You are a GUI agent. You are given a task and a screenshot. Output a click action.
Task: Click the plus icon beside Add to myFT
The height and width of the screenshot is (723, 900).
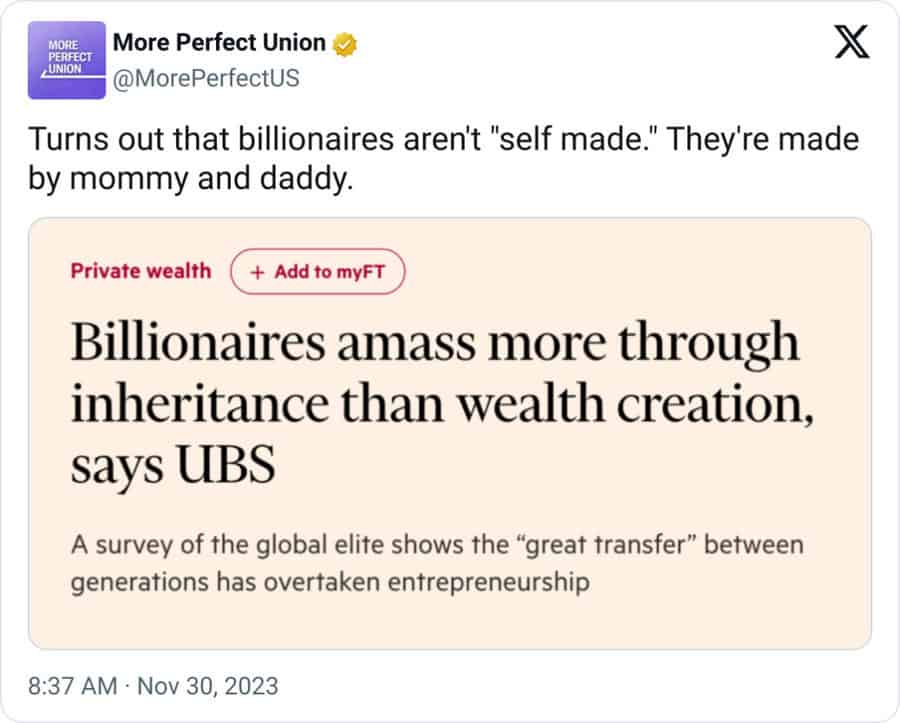pos(257,272)
